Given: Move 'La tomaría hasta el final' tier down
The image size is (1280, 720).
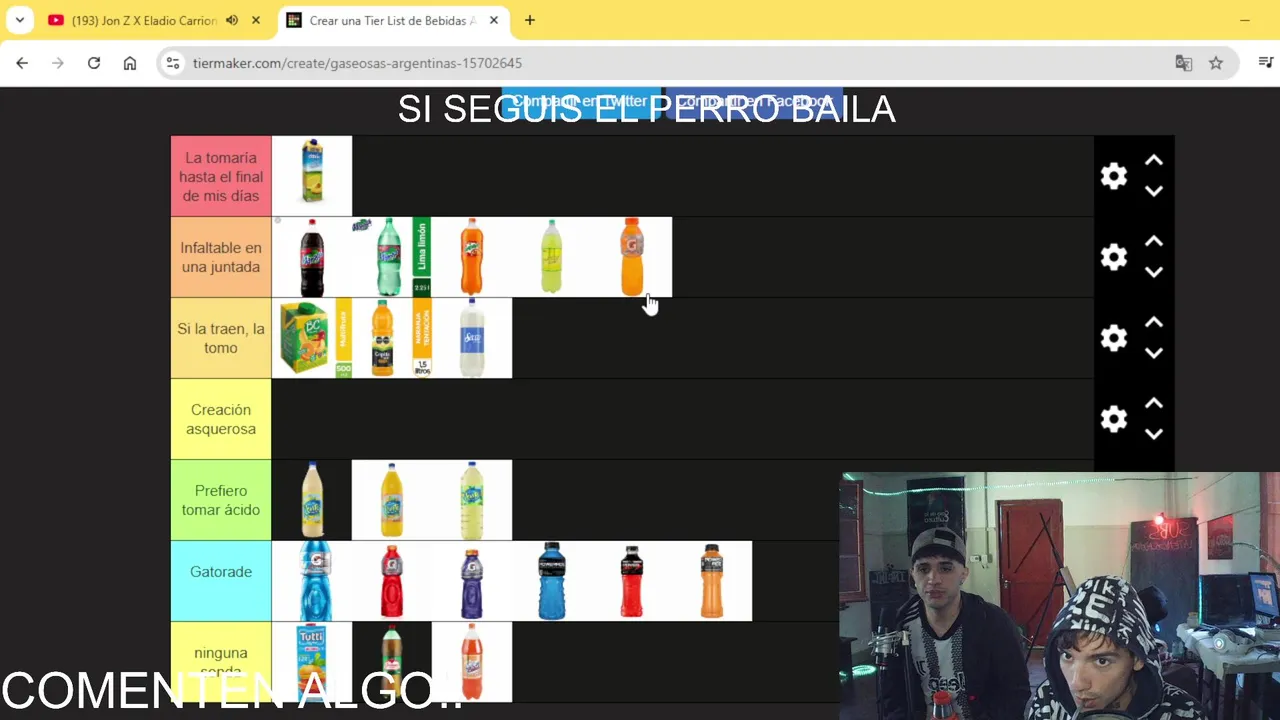Looking at the screenshot, I should pos(1153,191).
